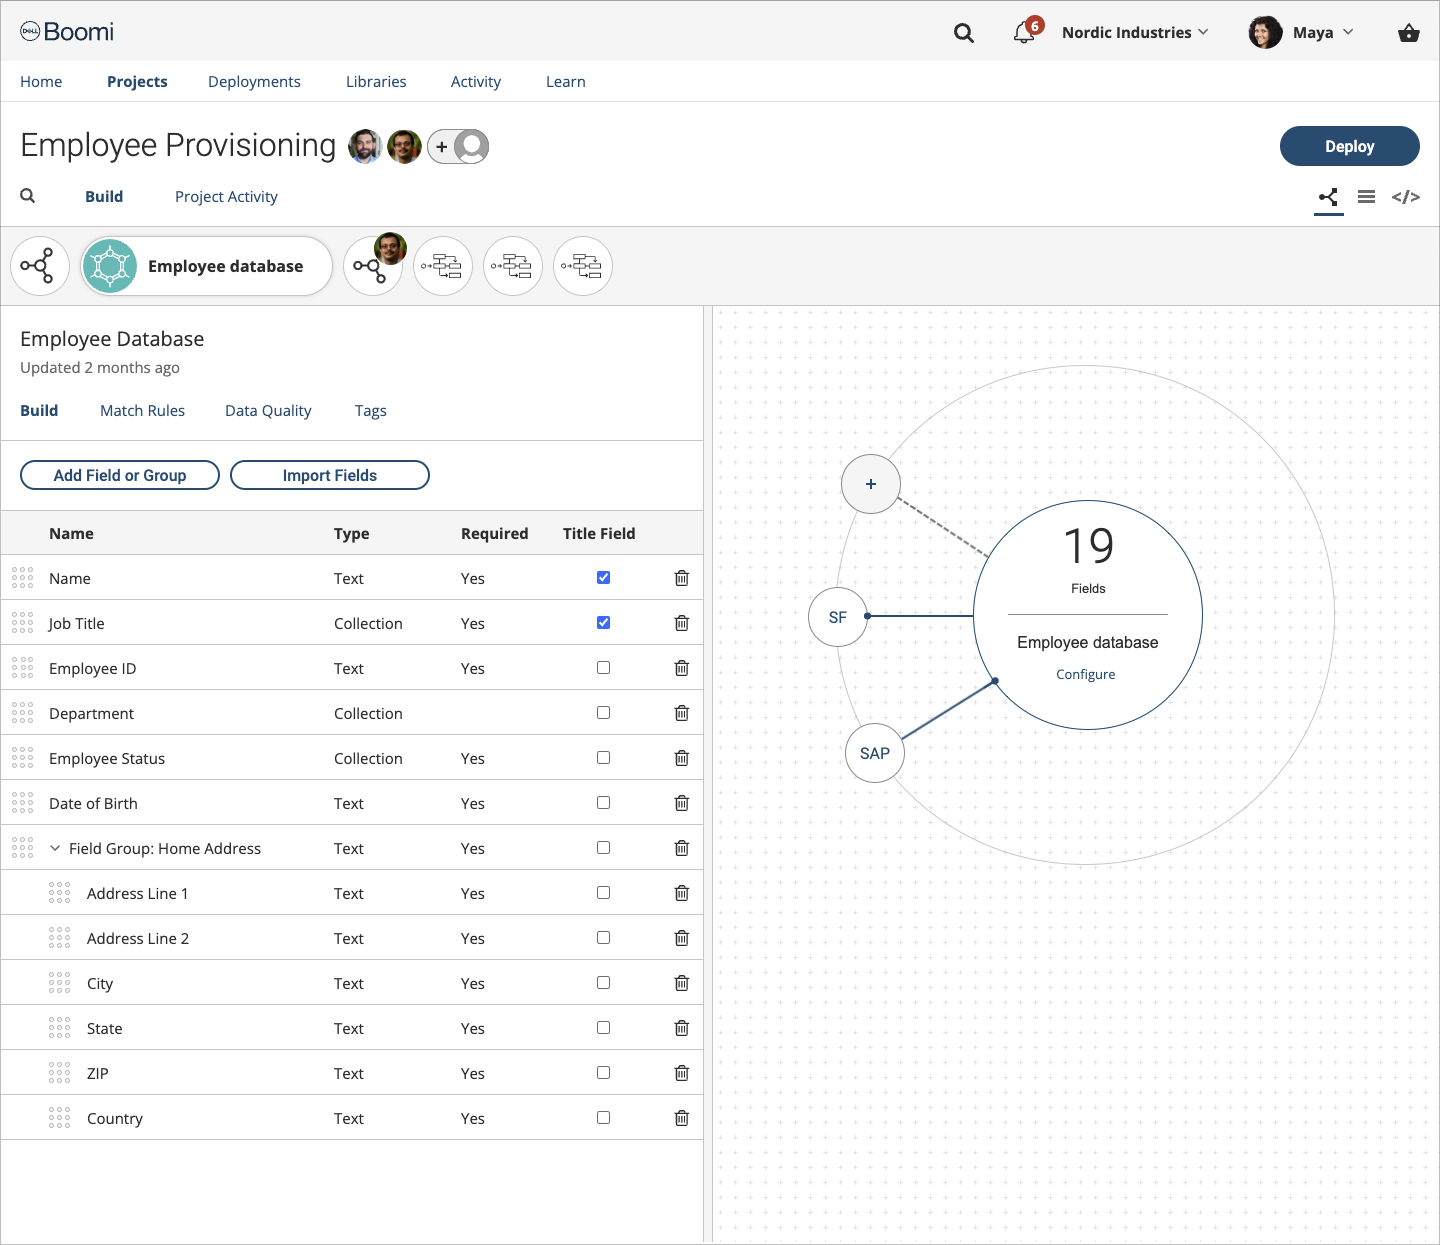Open the notifications bell
The image size is (1440, 1245).
1023,33
